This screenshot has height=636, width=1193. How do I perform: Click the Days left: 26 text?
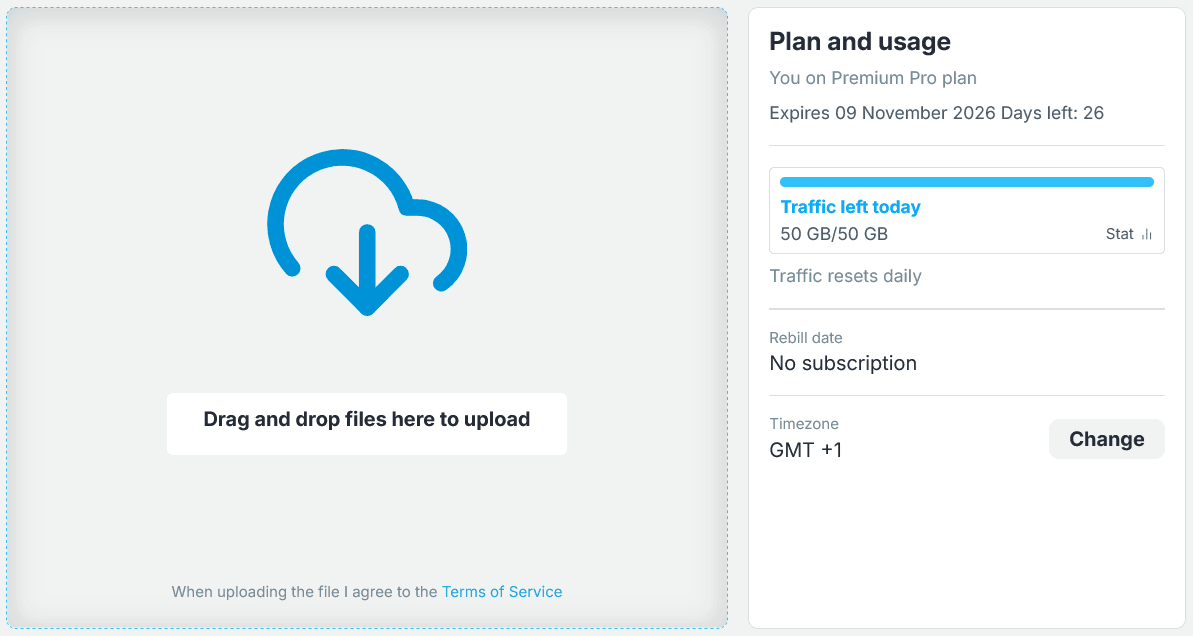pos(1052,113)
